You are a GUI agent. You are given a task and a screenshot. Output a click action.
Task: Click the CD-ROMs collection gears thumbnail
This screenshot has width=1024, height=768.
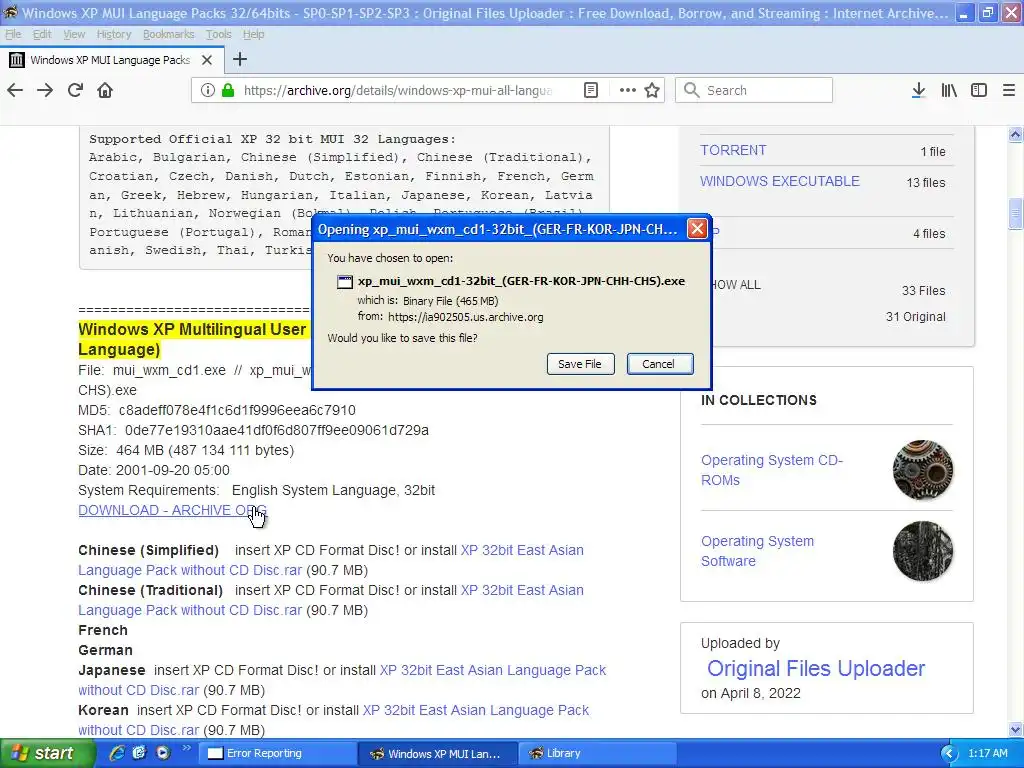tap(923, 470)
